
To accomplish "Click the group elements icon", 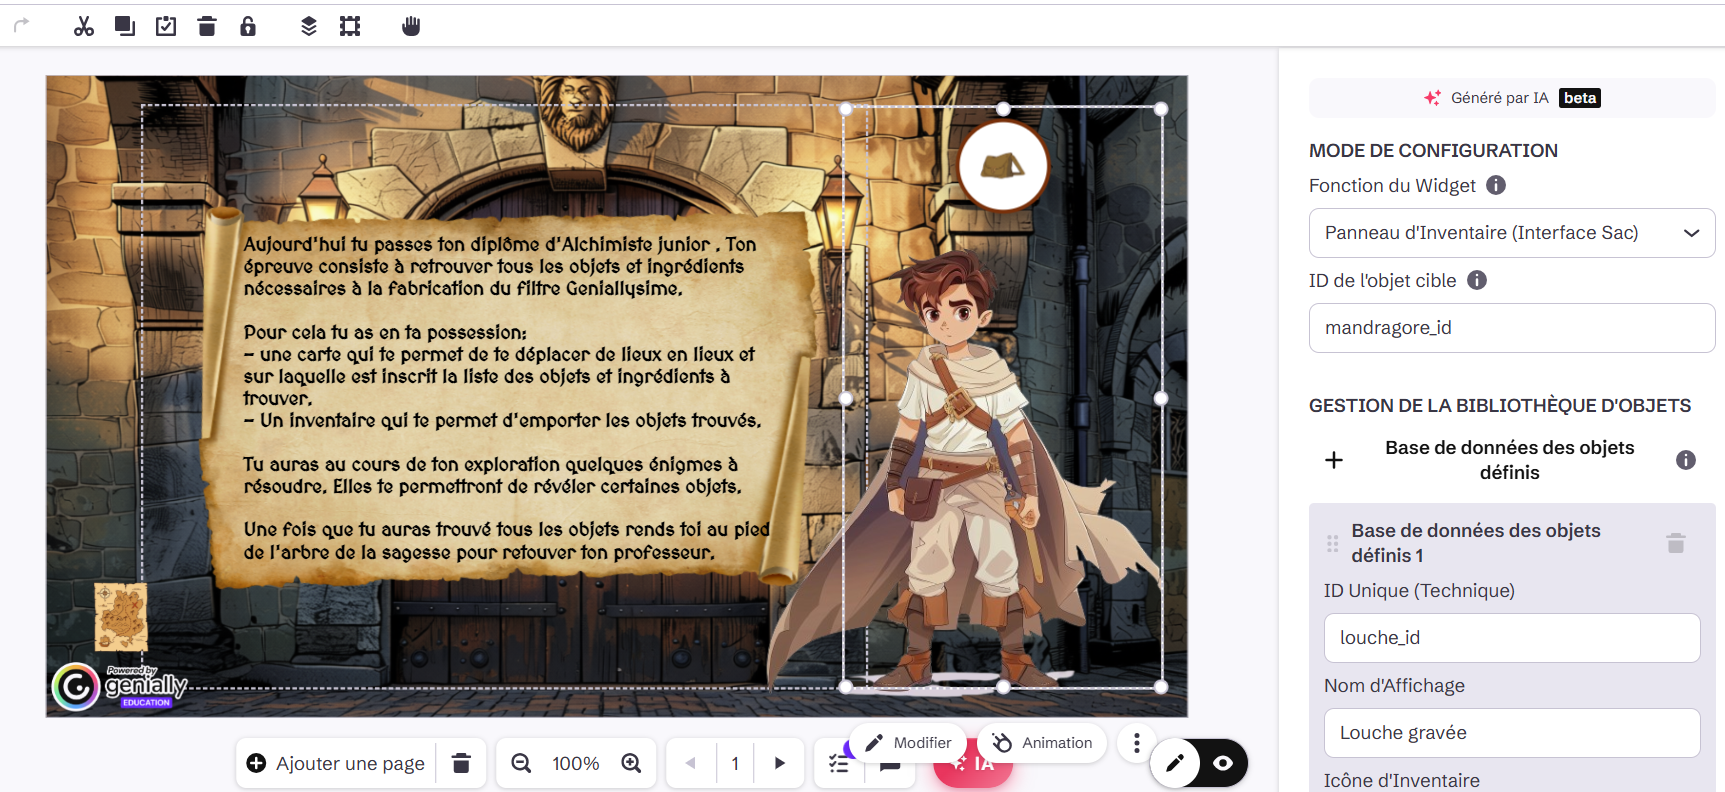I will point(350,26).
